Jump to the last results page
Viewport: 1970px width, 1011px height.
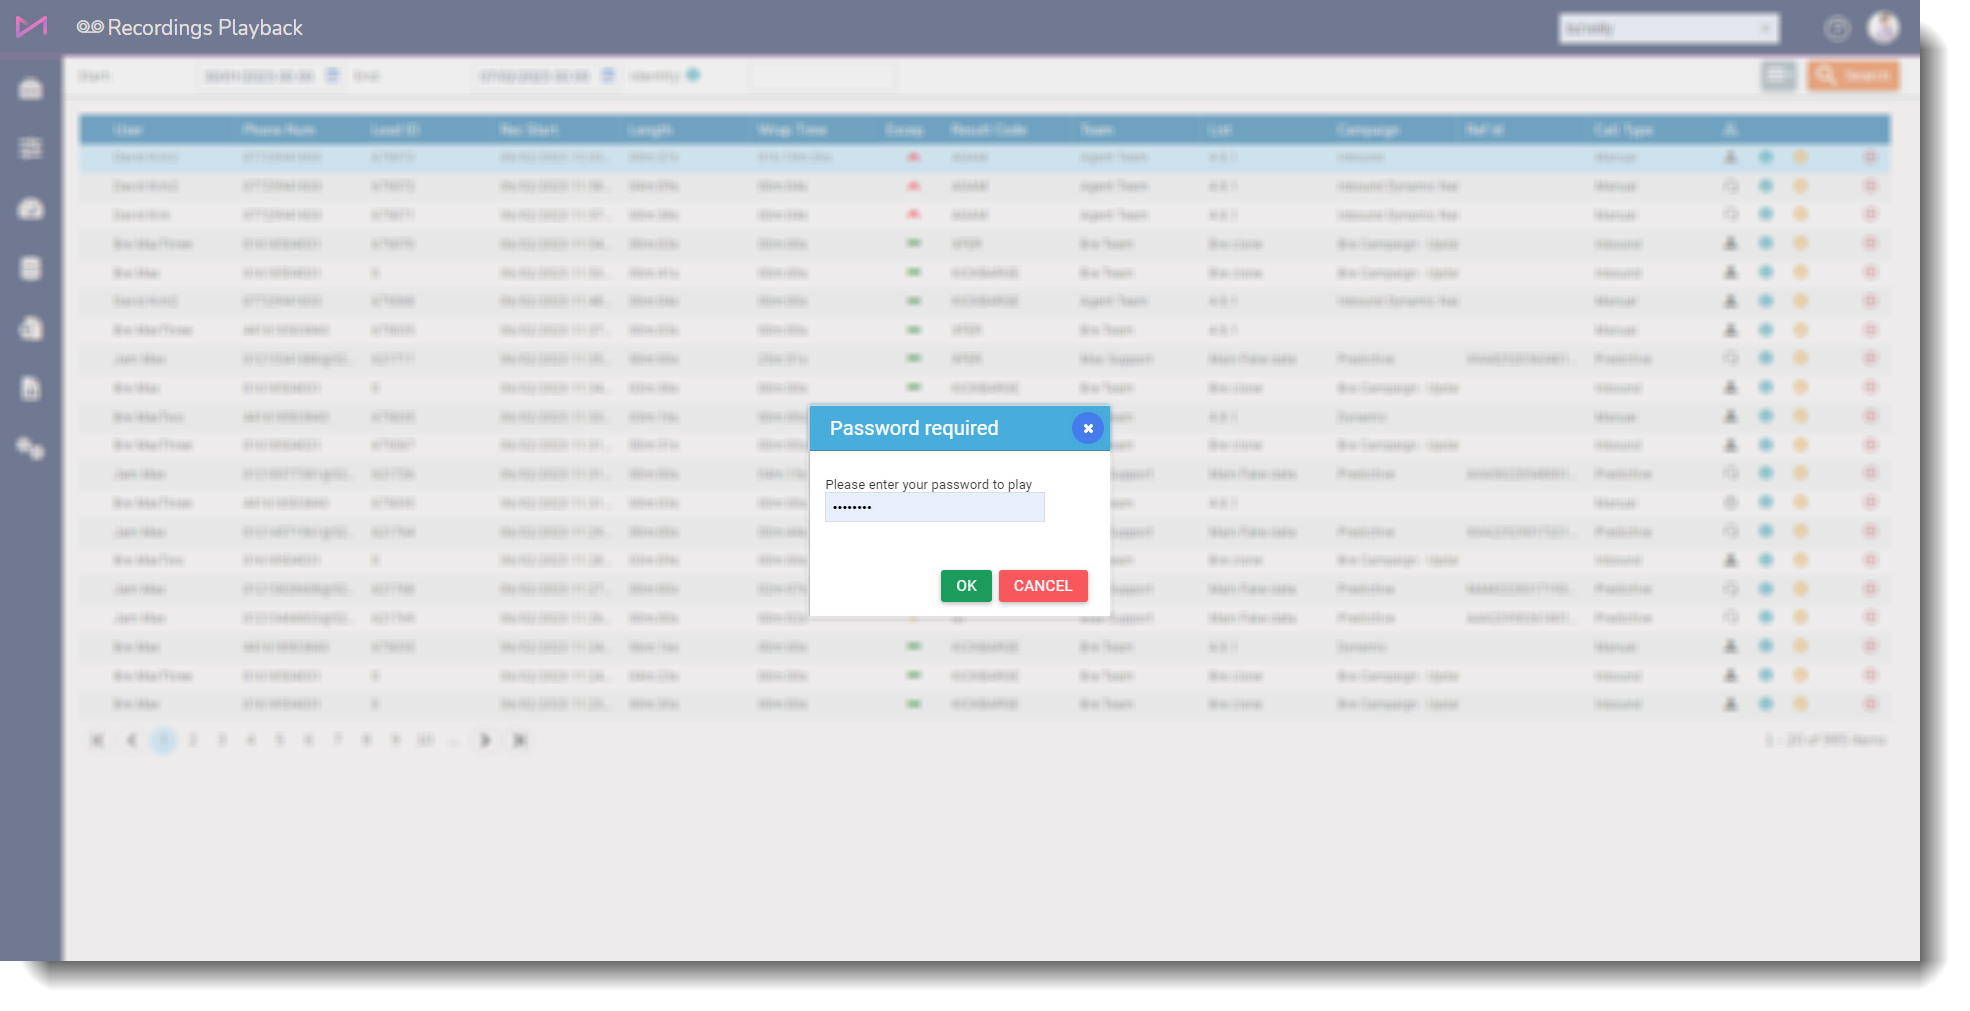(x=520, y=740)
